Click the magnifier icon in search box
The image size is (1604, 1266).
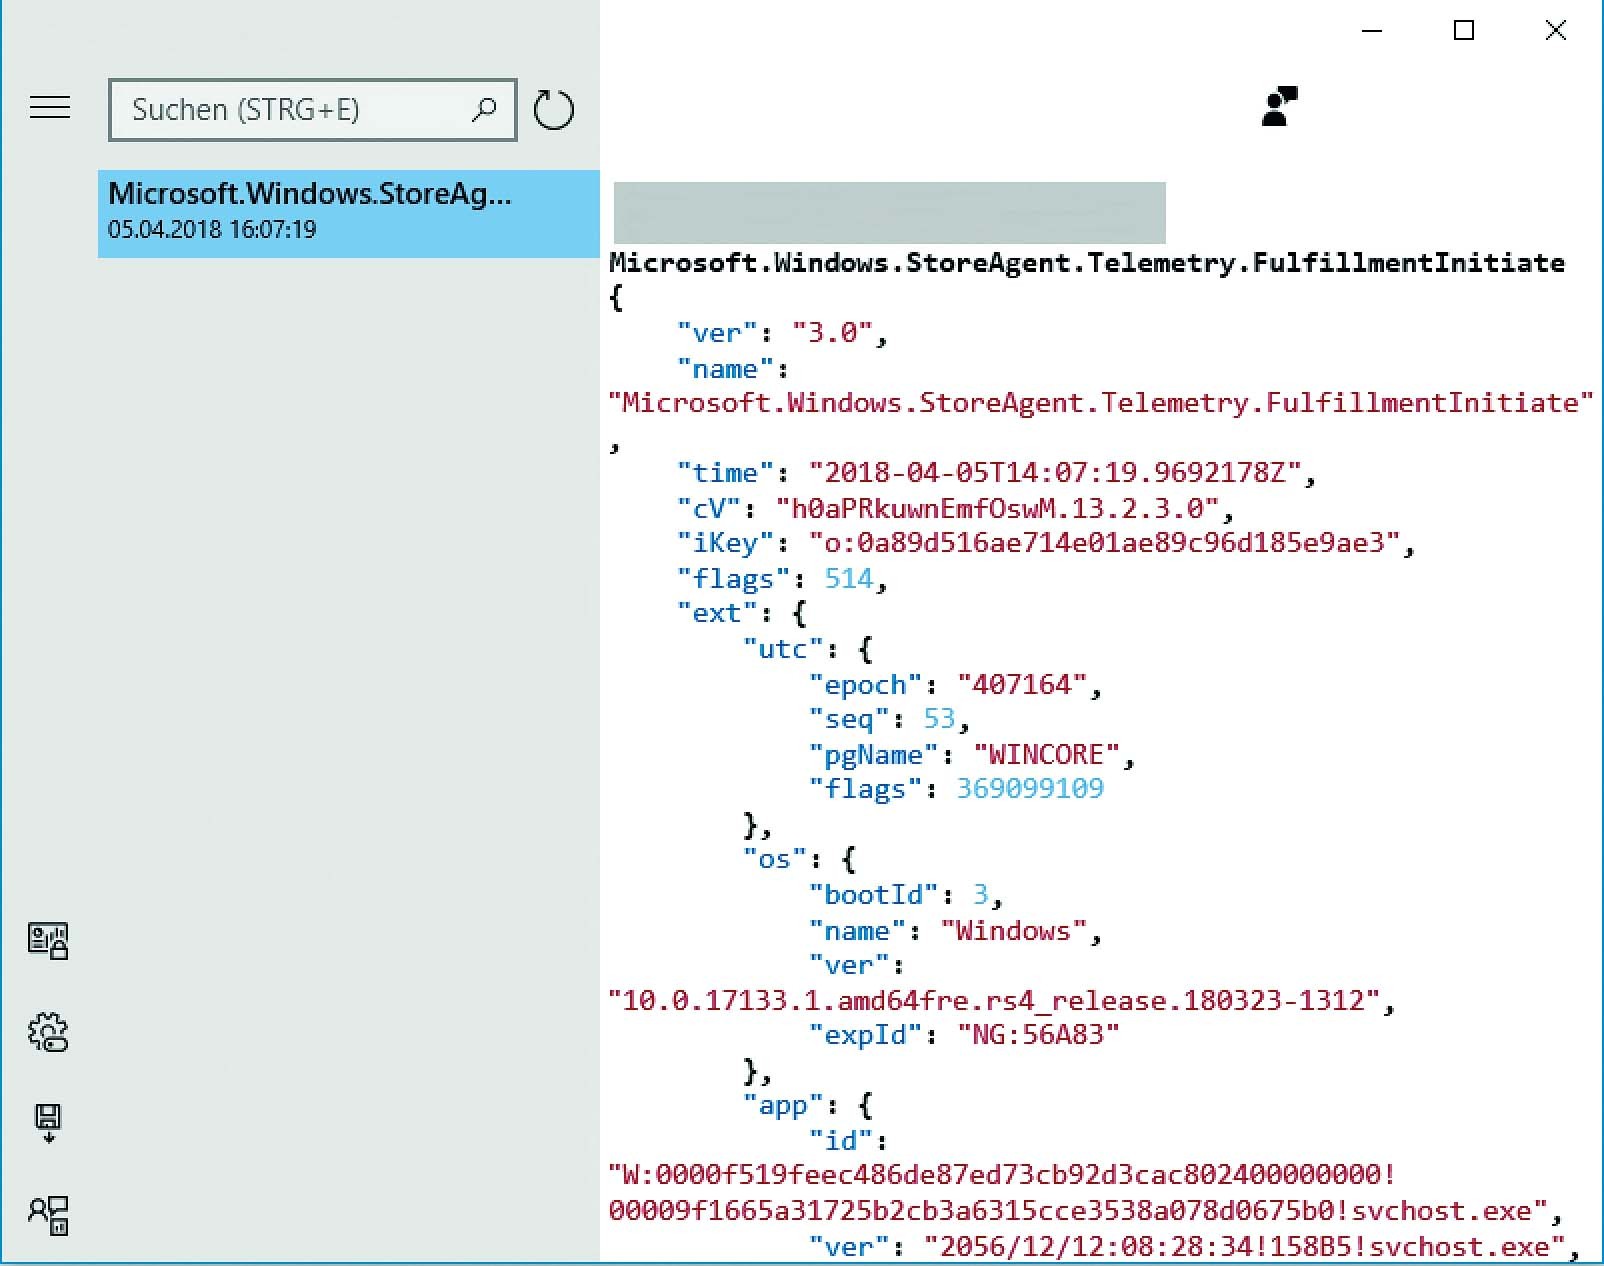[485, 109]
